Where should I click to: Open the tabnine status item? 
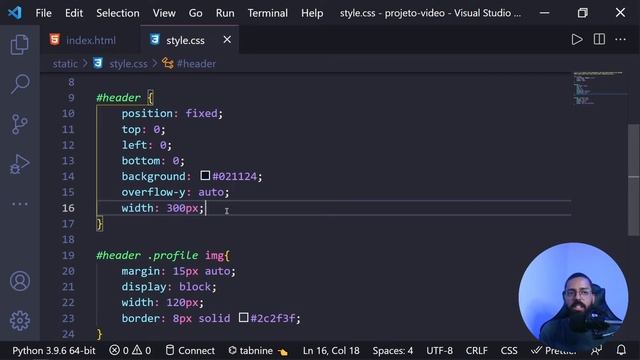point(258,350)
